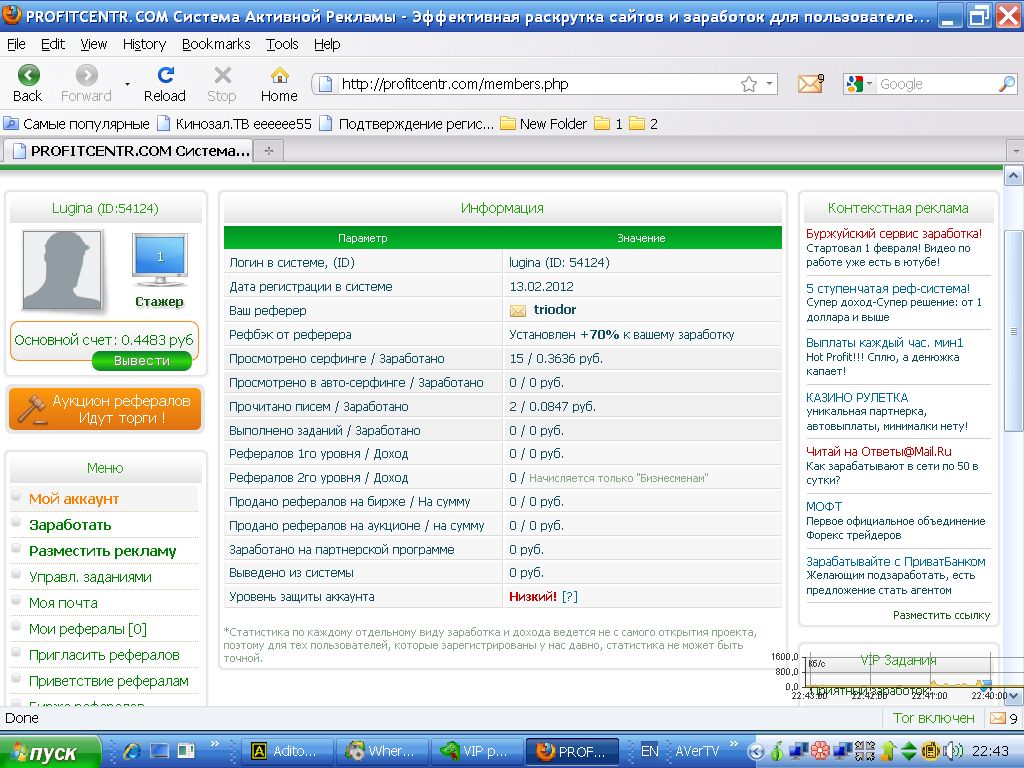Click the URL address field
Screen dimensions: 1024x768
click(x=537, y=84)
